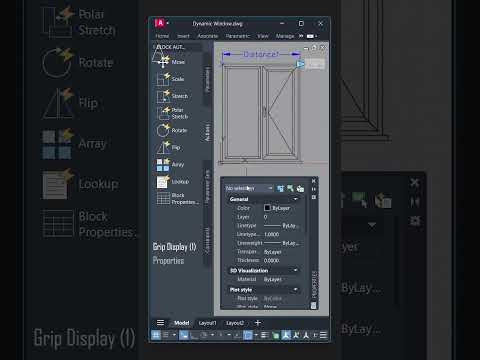Open Properties palette options menu icon
The image size is (480, 360).
314,198
